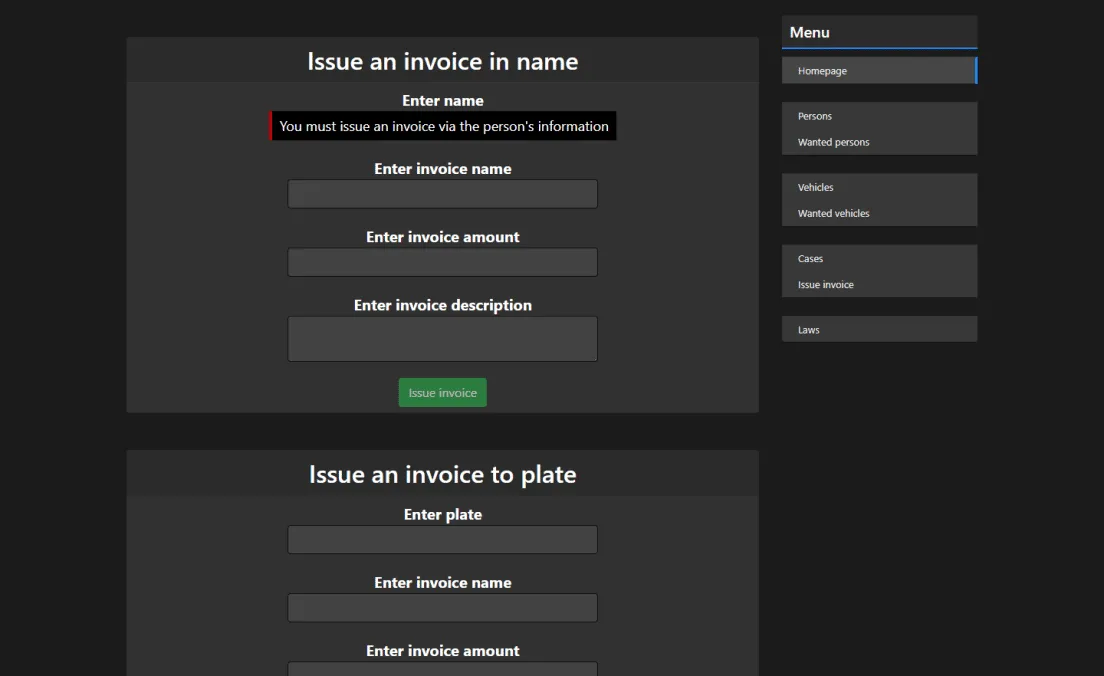Click the "Enter name" label
The image size is (1104, 676).
[x=442, y=101]
